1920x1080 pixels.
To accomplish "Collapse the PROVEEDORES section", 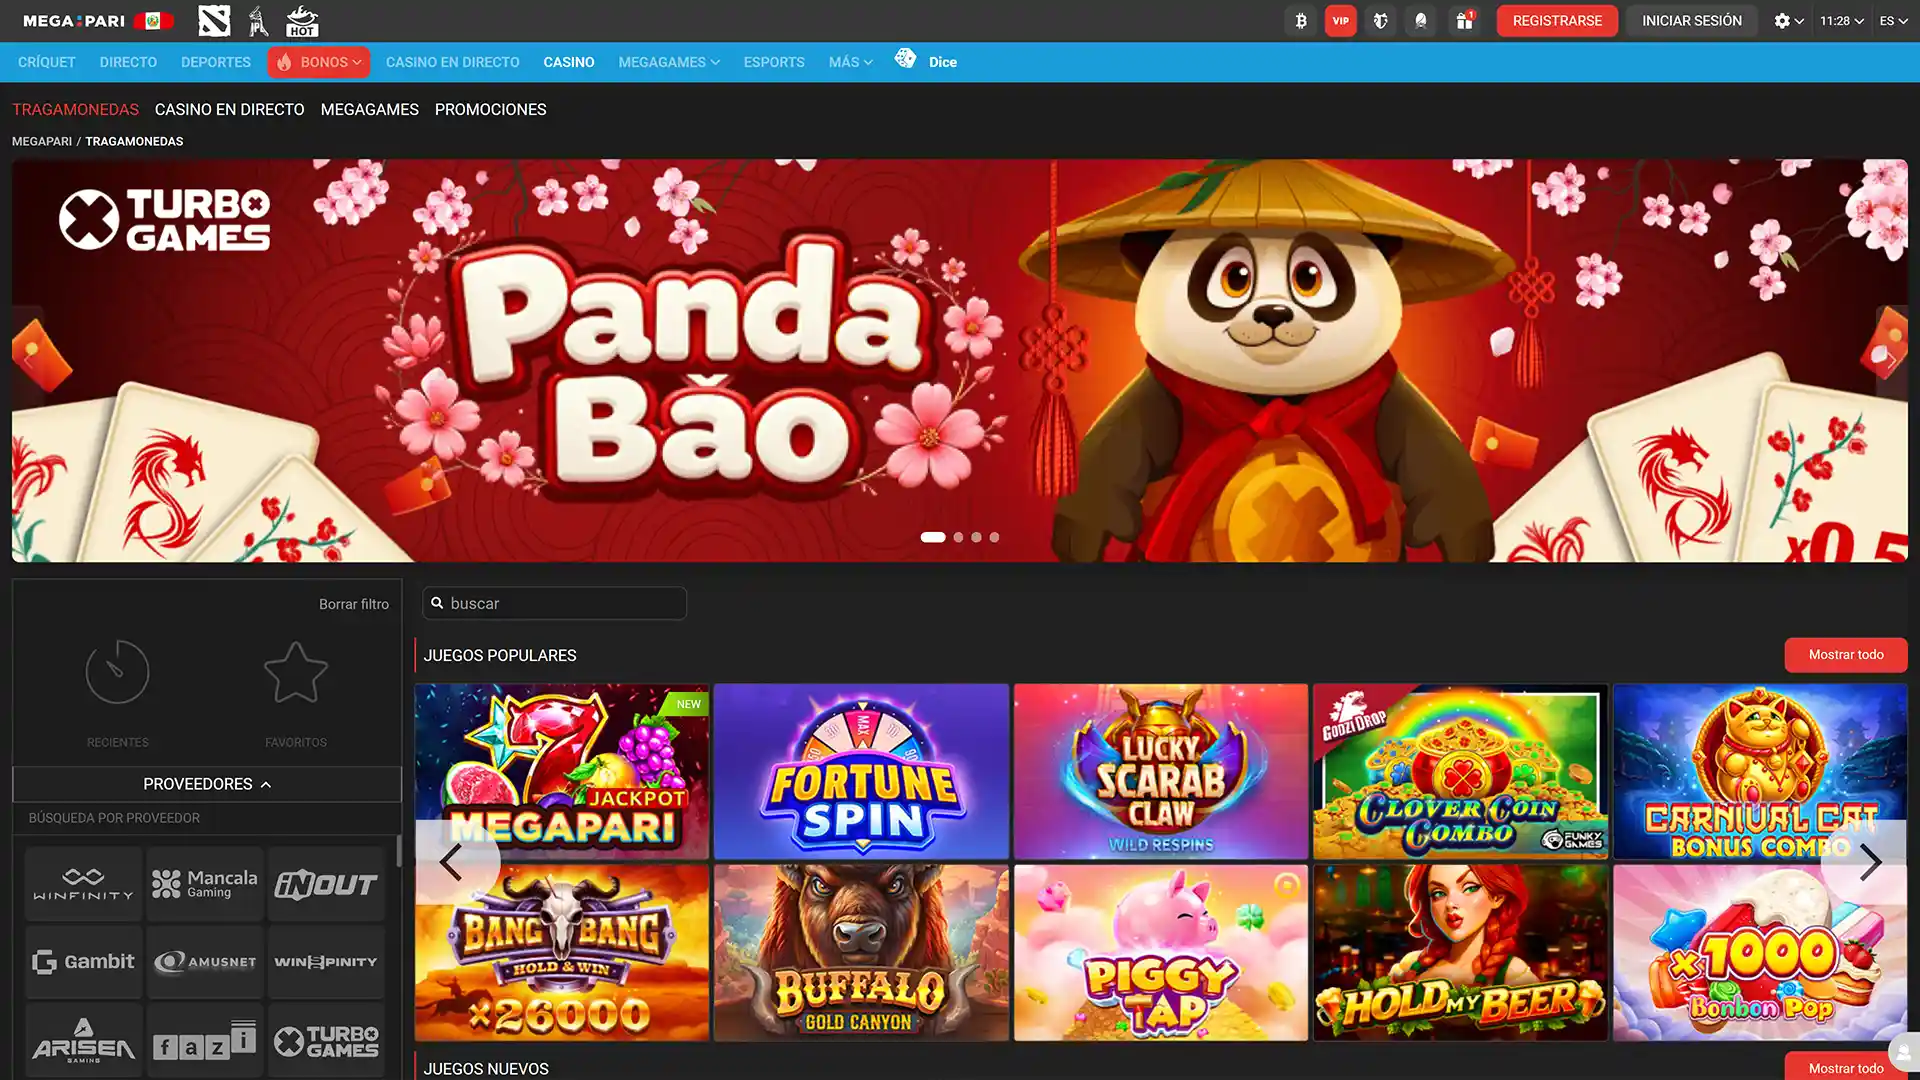I will point(206,784).
